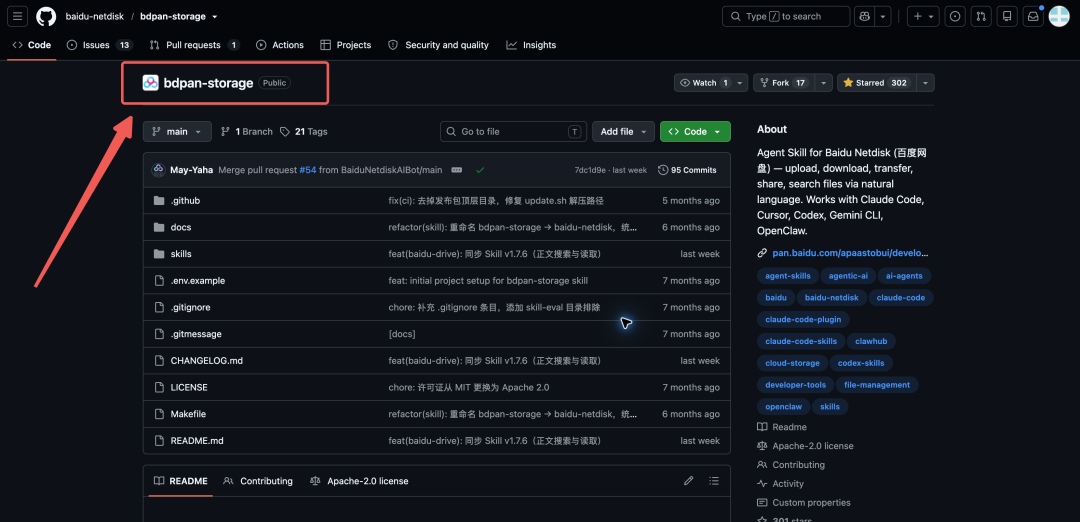Viewport: 1080px width, 522px height.
Task: Toggle the Starred button
Action: coord(876,83)
